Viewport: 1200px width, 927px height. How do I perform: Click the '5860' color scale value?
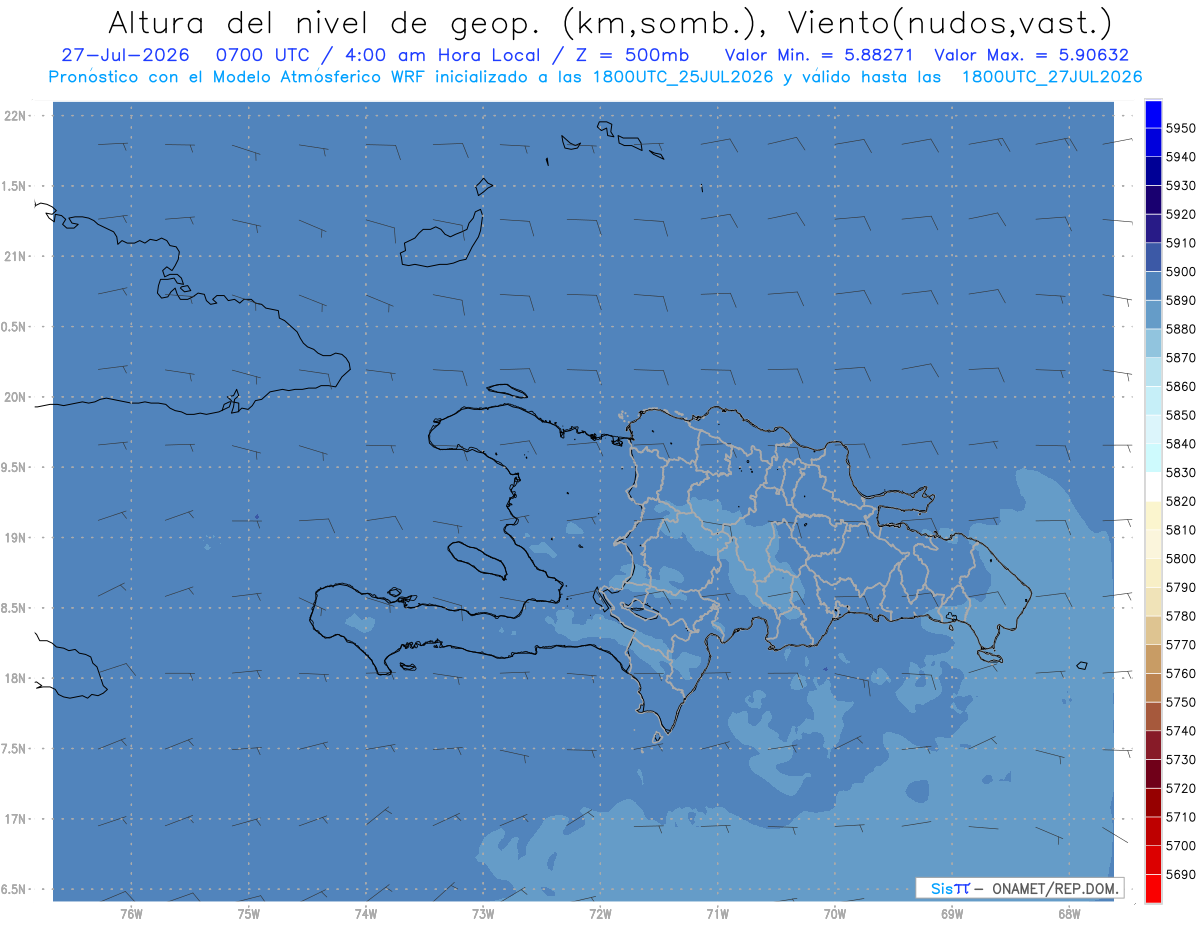point(1180,386)
